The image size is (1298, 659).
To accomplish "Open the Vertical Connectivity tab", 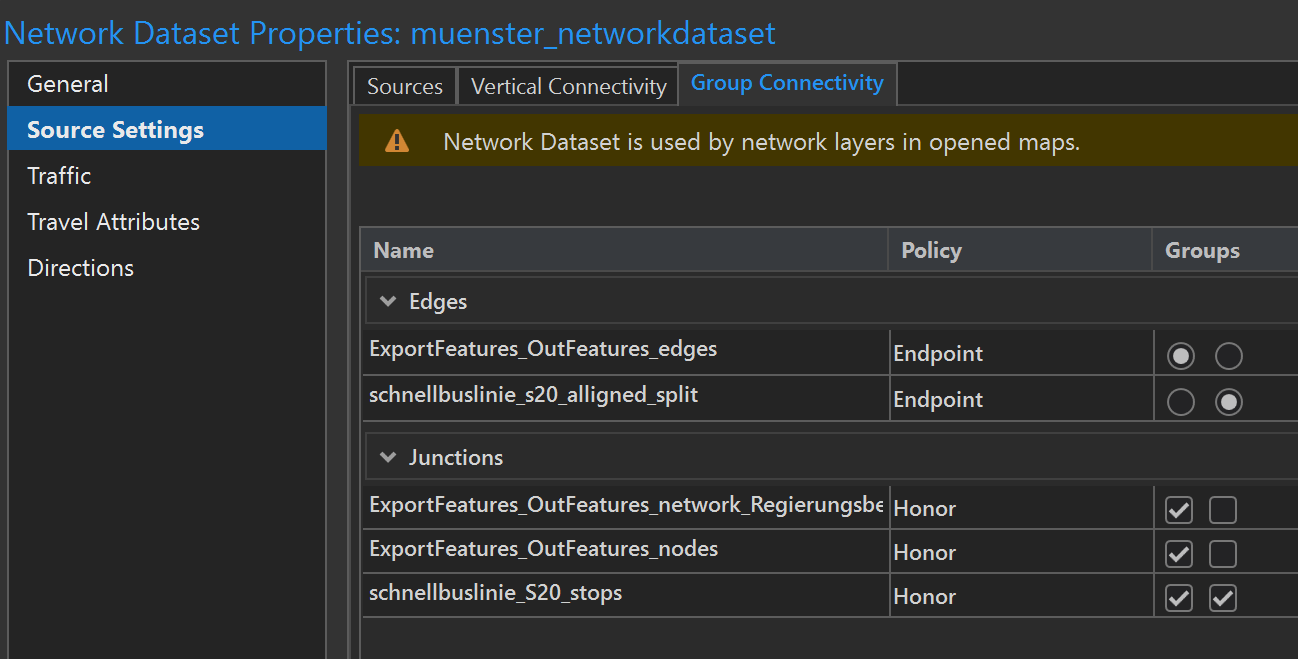I will click(x=567, y=86).
